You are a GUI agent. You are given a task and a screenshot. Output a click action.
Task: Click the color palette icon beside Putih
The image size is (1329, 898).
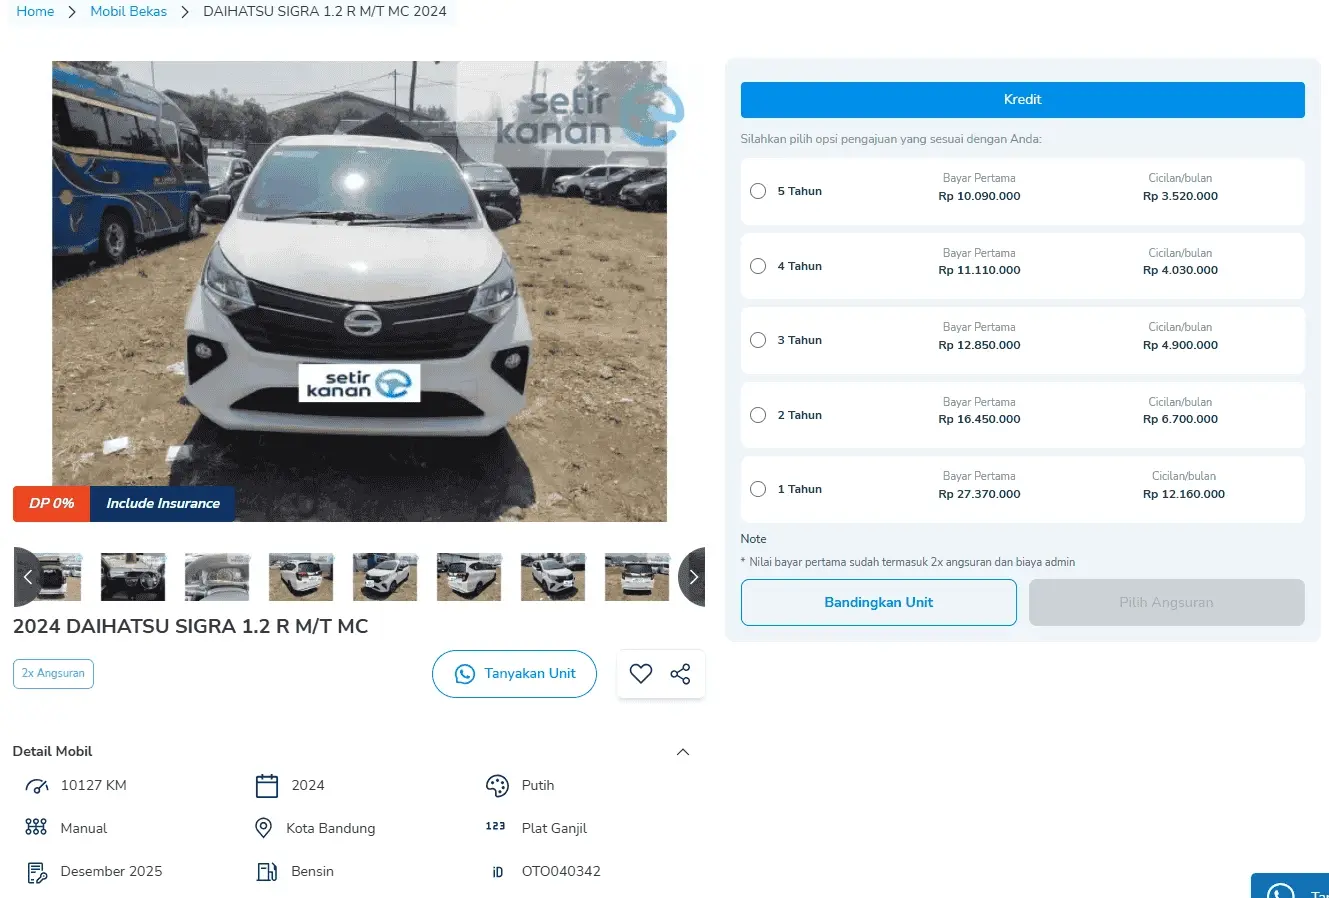pos(497,786)
